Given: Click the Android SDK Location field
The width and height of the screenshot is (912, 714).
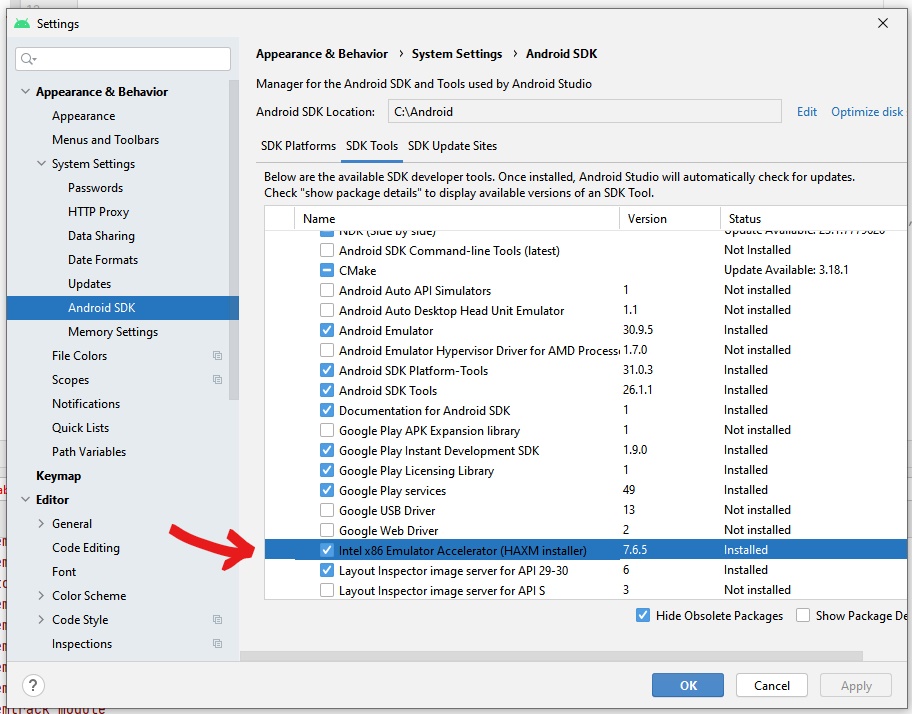Looking at the screenshot, I should pyautogui.click(x=585, y=111).
